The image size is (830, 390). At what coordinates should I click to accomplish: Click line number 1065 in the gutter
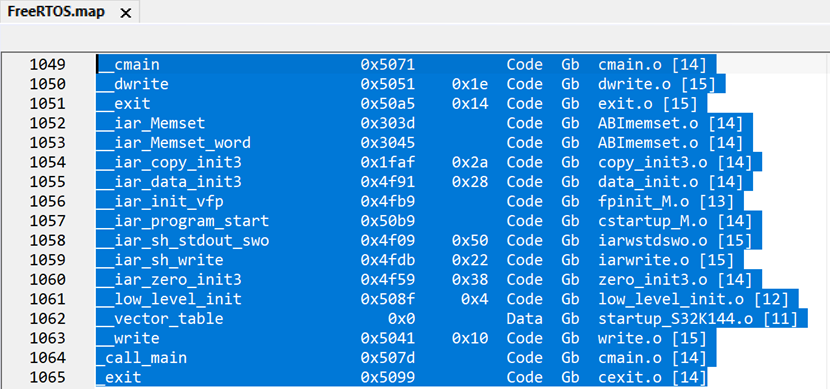coord(48,378)
